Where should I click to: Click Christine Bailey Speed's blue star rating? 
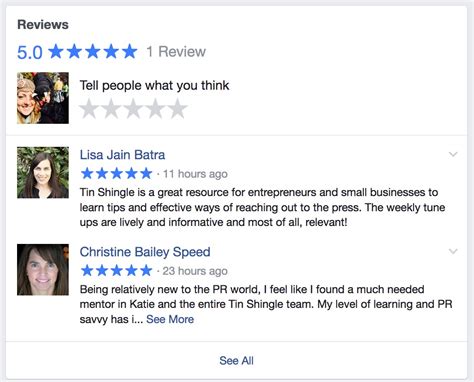click(x=116, y=271)
